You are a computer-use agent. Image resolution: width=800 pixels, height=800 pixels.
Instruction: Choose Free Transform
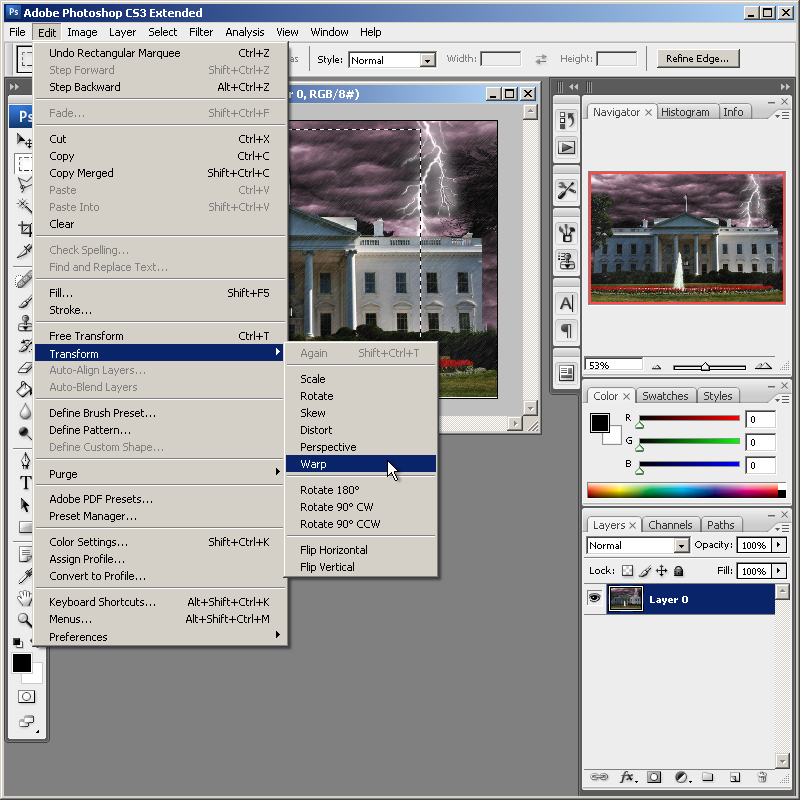click(160, 336)
